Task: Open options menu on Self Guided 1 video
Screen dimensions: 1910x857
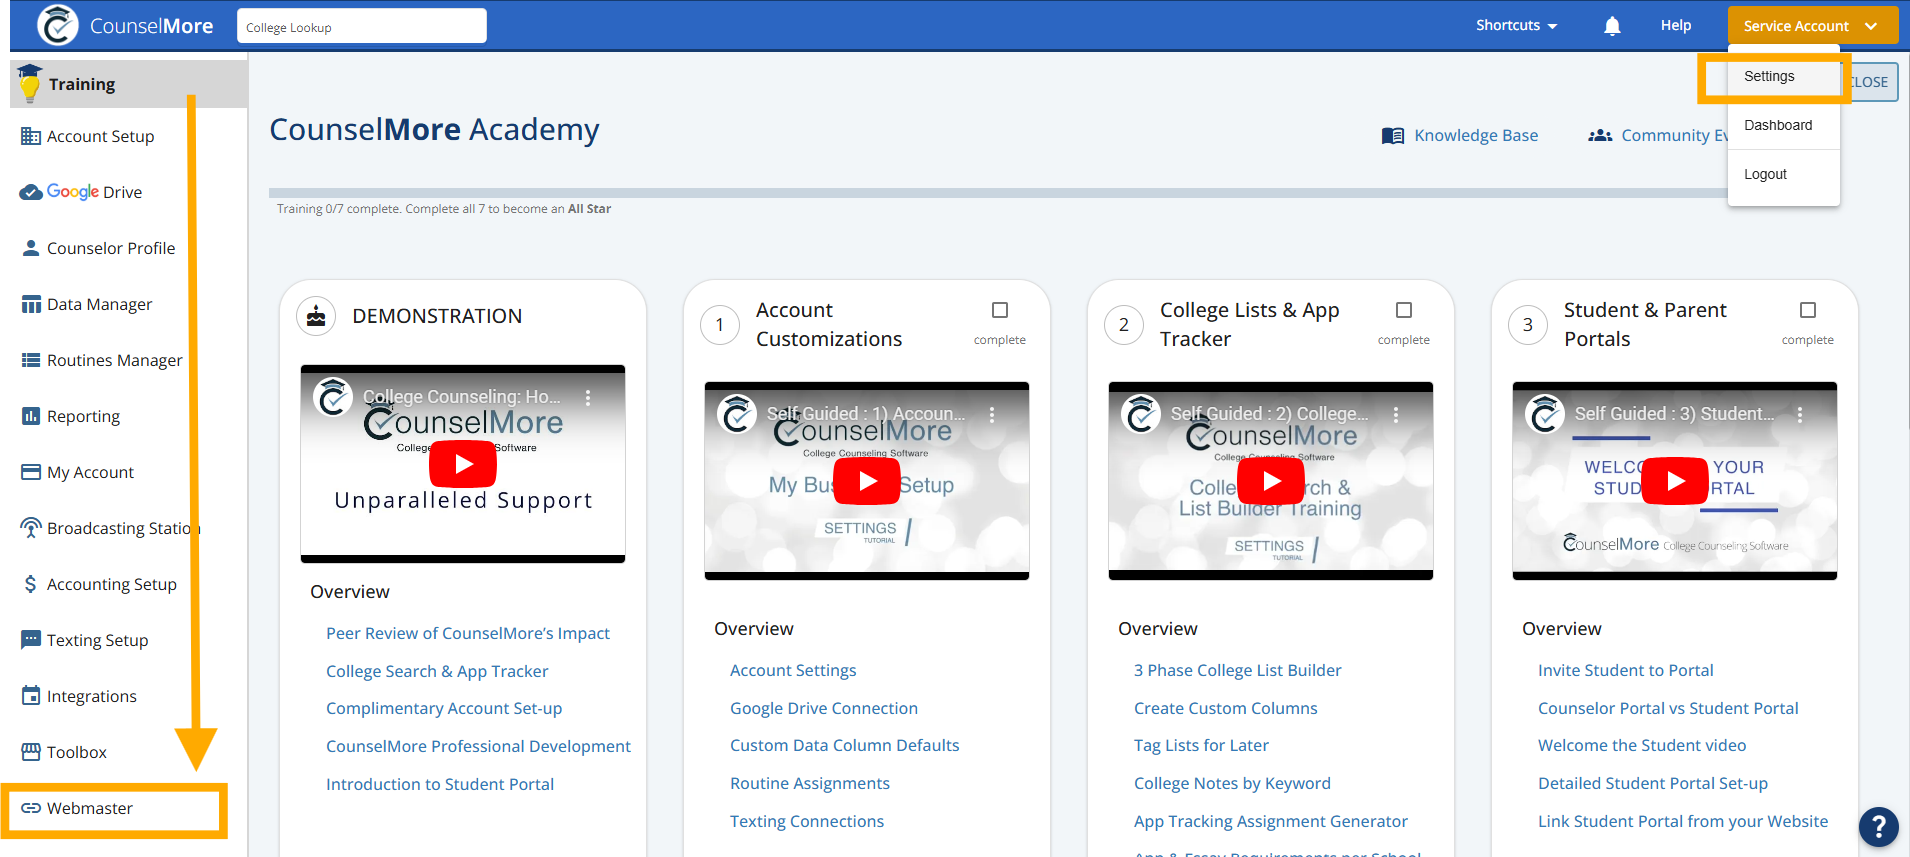Action: [x=992, y=414]
